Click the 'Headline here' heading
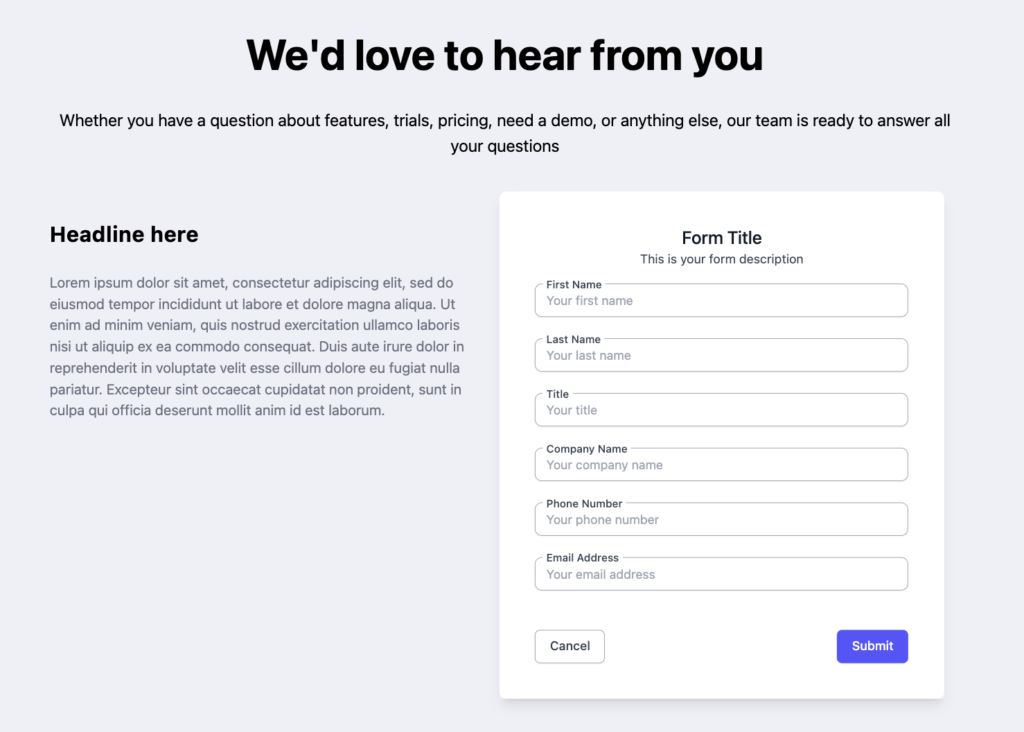Image resolution: width=1024 pixels, height=732 pixels. (x=124, y=235)
